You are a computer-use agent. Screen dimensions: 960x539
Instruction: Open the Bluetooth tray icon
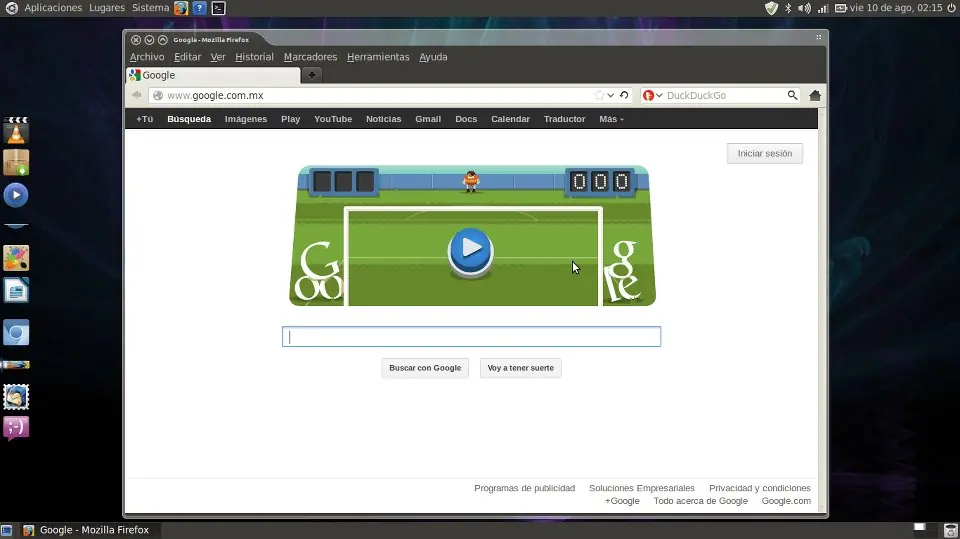tap(789, 8)
